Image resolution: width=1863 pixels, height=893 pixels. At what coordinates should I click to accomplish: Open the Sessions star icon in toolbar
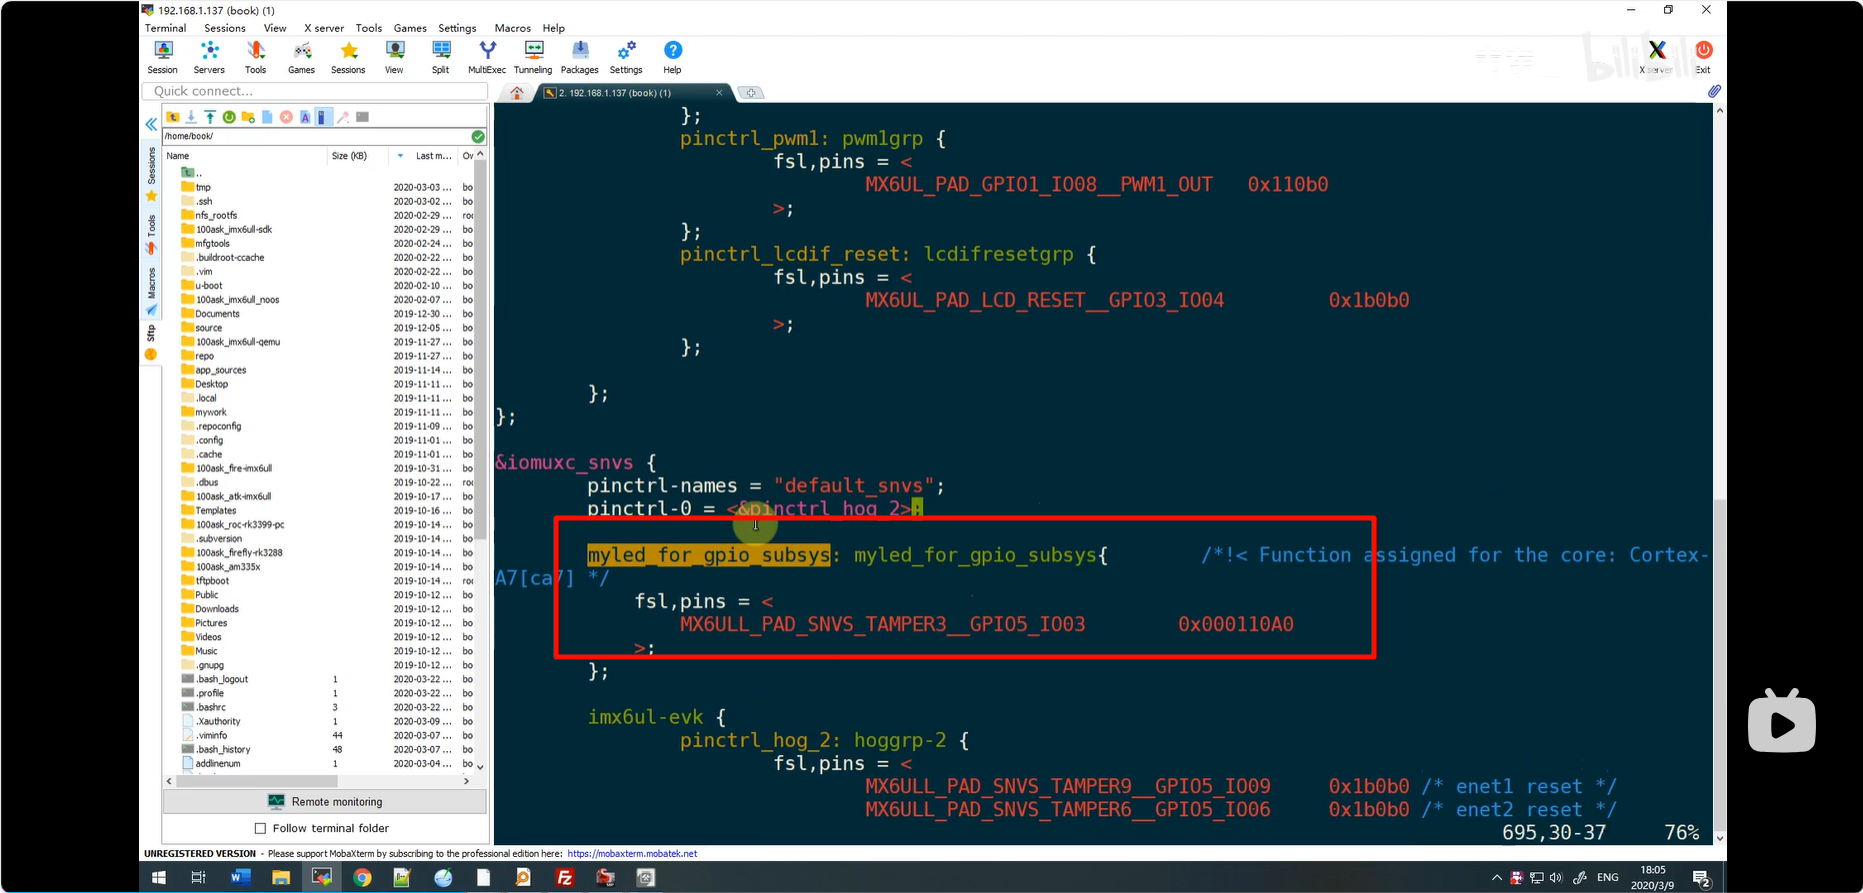[x=348, y=57]
